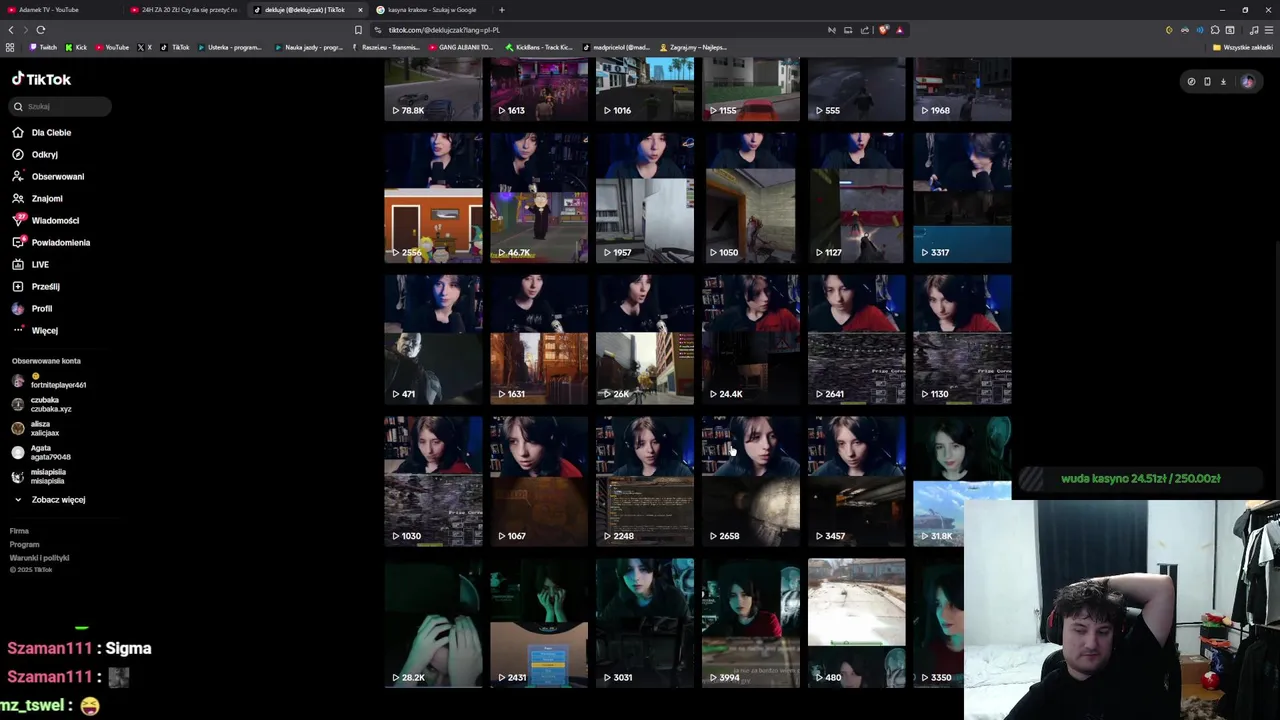The image size is (1280, 720).
Task: Click Warunki i polityki footer link
Action: tap(39, 558)
